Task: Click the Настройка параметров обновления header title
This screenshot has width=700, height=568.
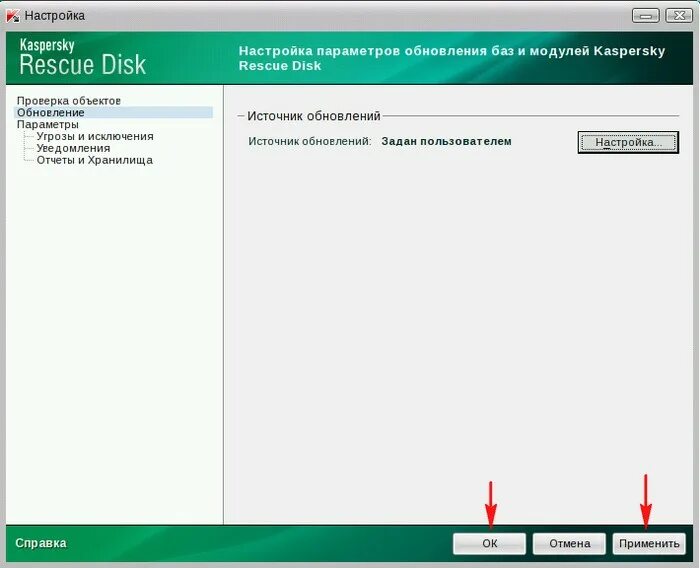Action: point(452,58)
